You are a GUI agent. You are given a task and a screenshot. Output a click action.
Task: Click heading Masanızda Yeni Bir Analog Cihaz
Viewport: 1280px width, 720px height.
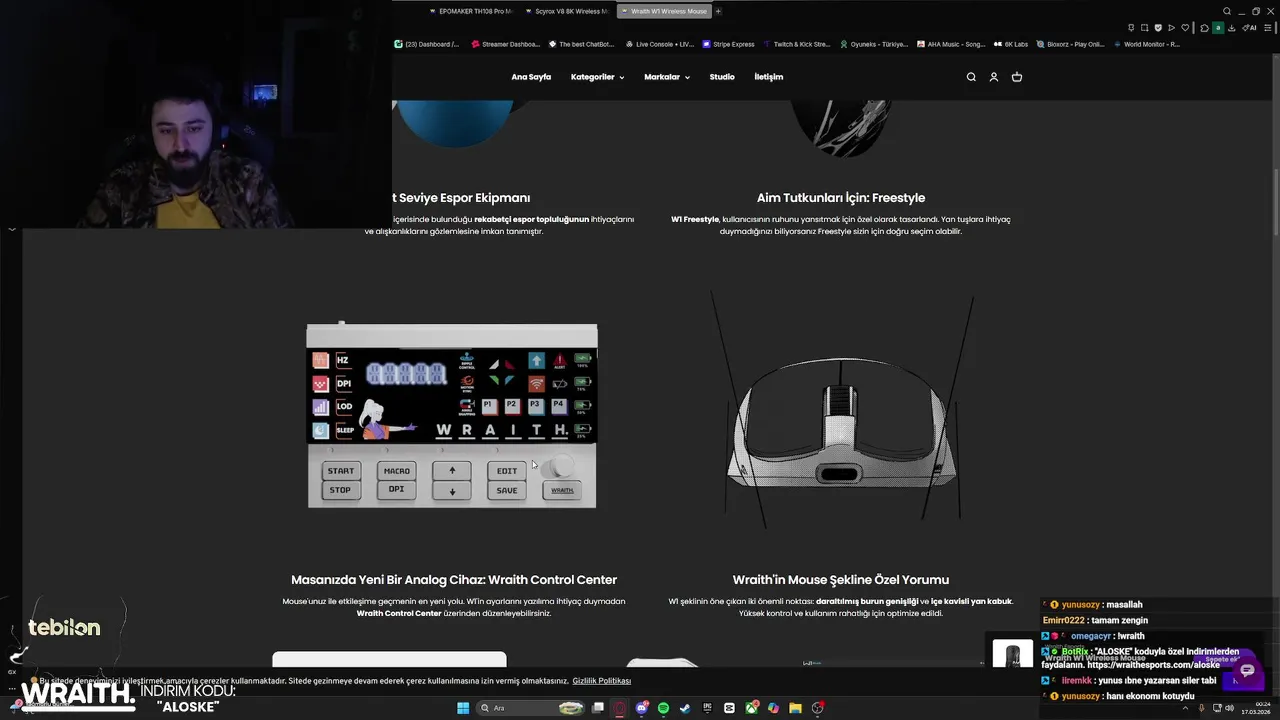tap(454, 580)
